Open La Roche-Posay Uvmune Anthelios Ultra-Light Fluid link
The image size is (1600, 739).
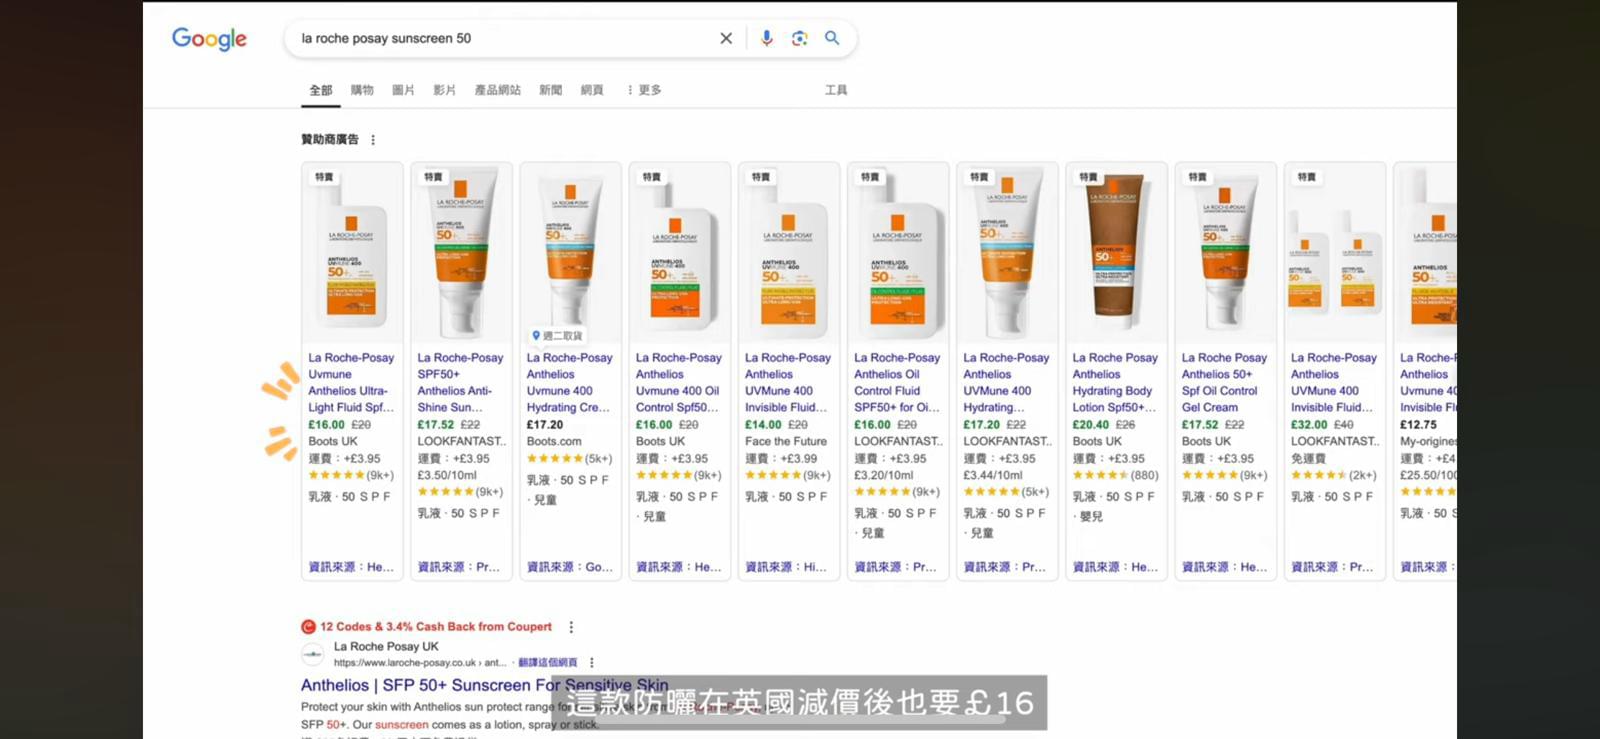click(x=351, y=382)
